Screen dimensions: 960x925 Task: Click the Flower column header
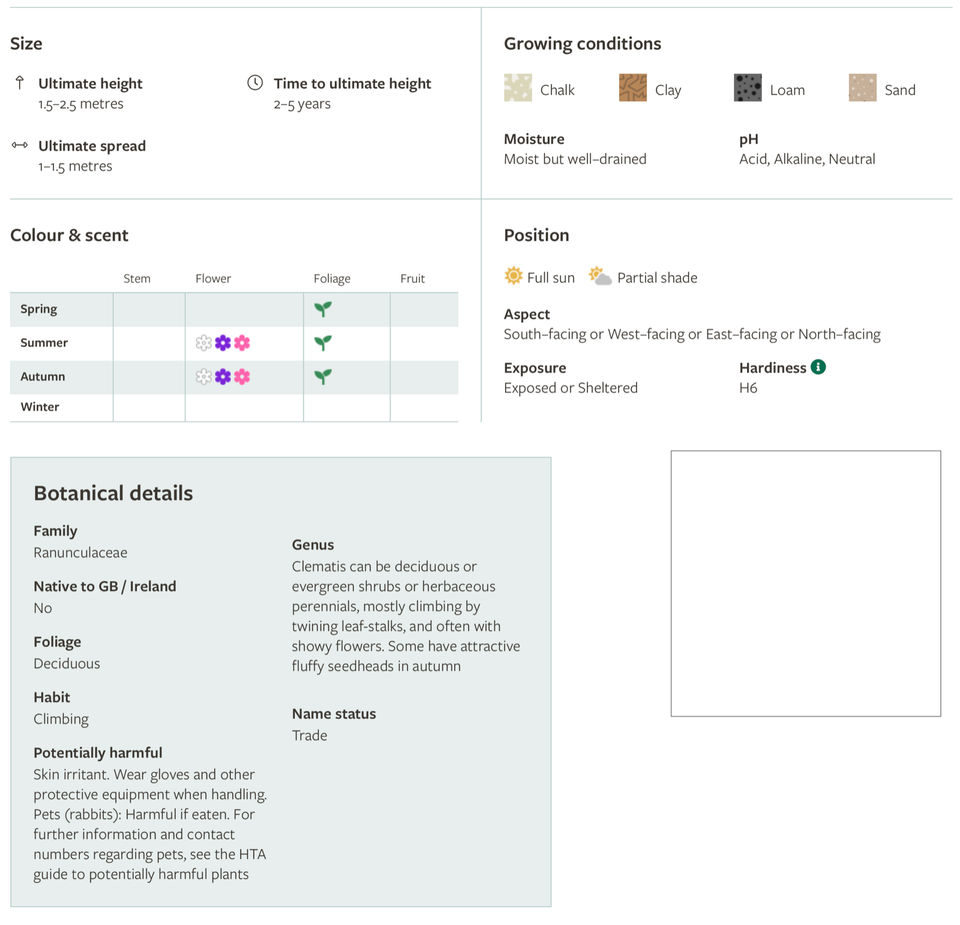213,278
